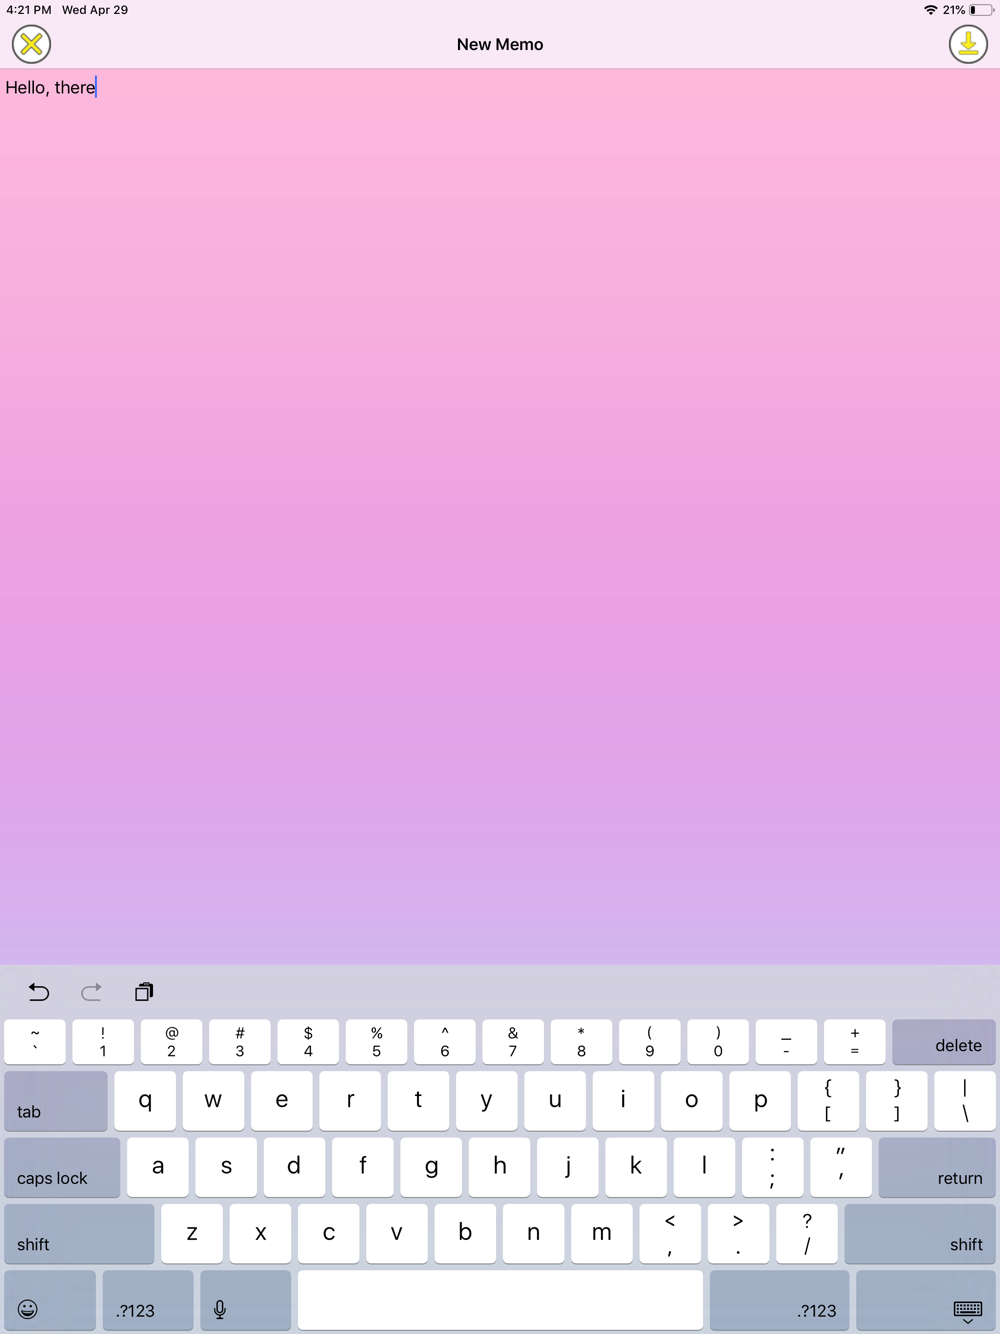
Task: Toggle the left shift key
Action: click(x=79, y=1234)
